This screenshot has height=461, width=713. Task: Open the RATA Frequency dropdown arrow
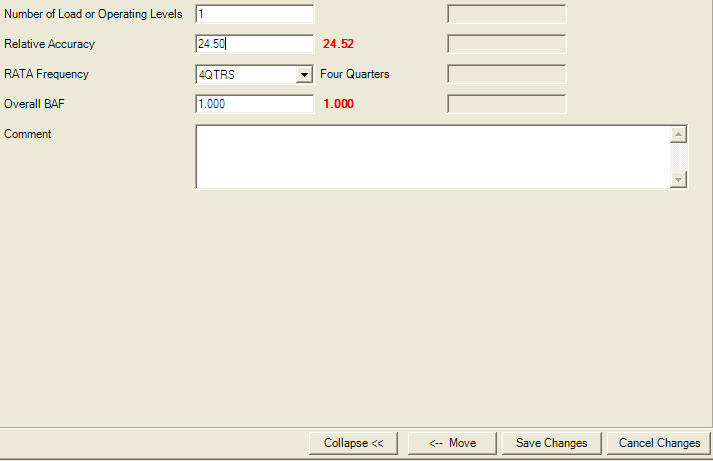pyautogui.click(x=304, y=74)
